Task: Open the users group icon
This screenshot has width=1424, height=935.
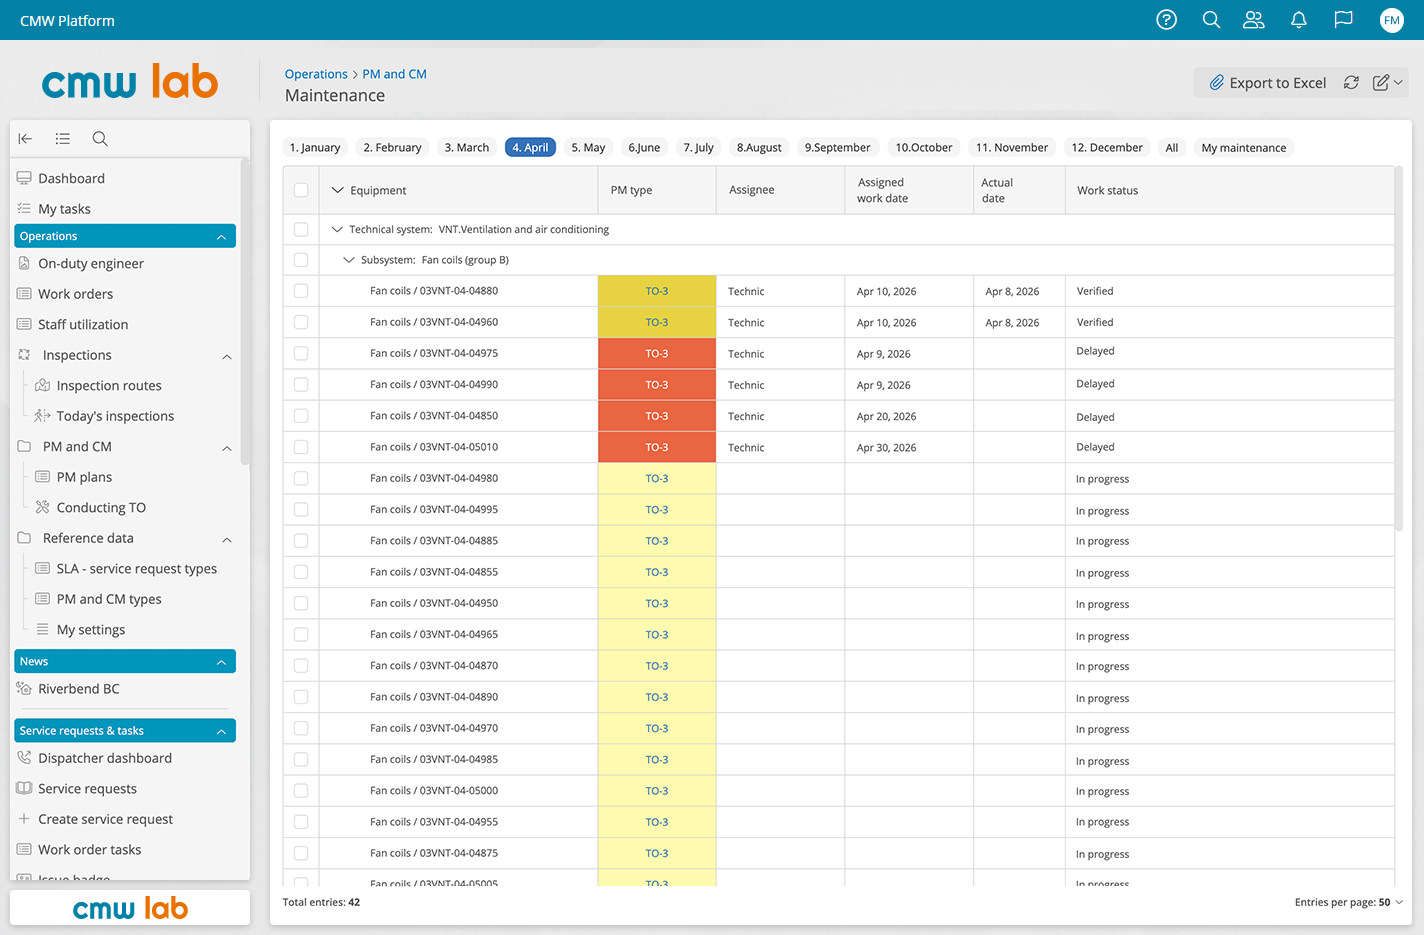Action: (1254, 20)
